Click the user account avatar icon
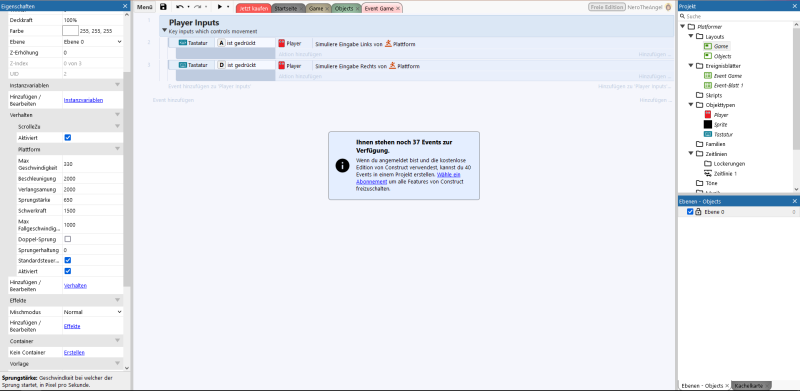Screen dimensions: 800x391 pos(668,8)
